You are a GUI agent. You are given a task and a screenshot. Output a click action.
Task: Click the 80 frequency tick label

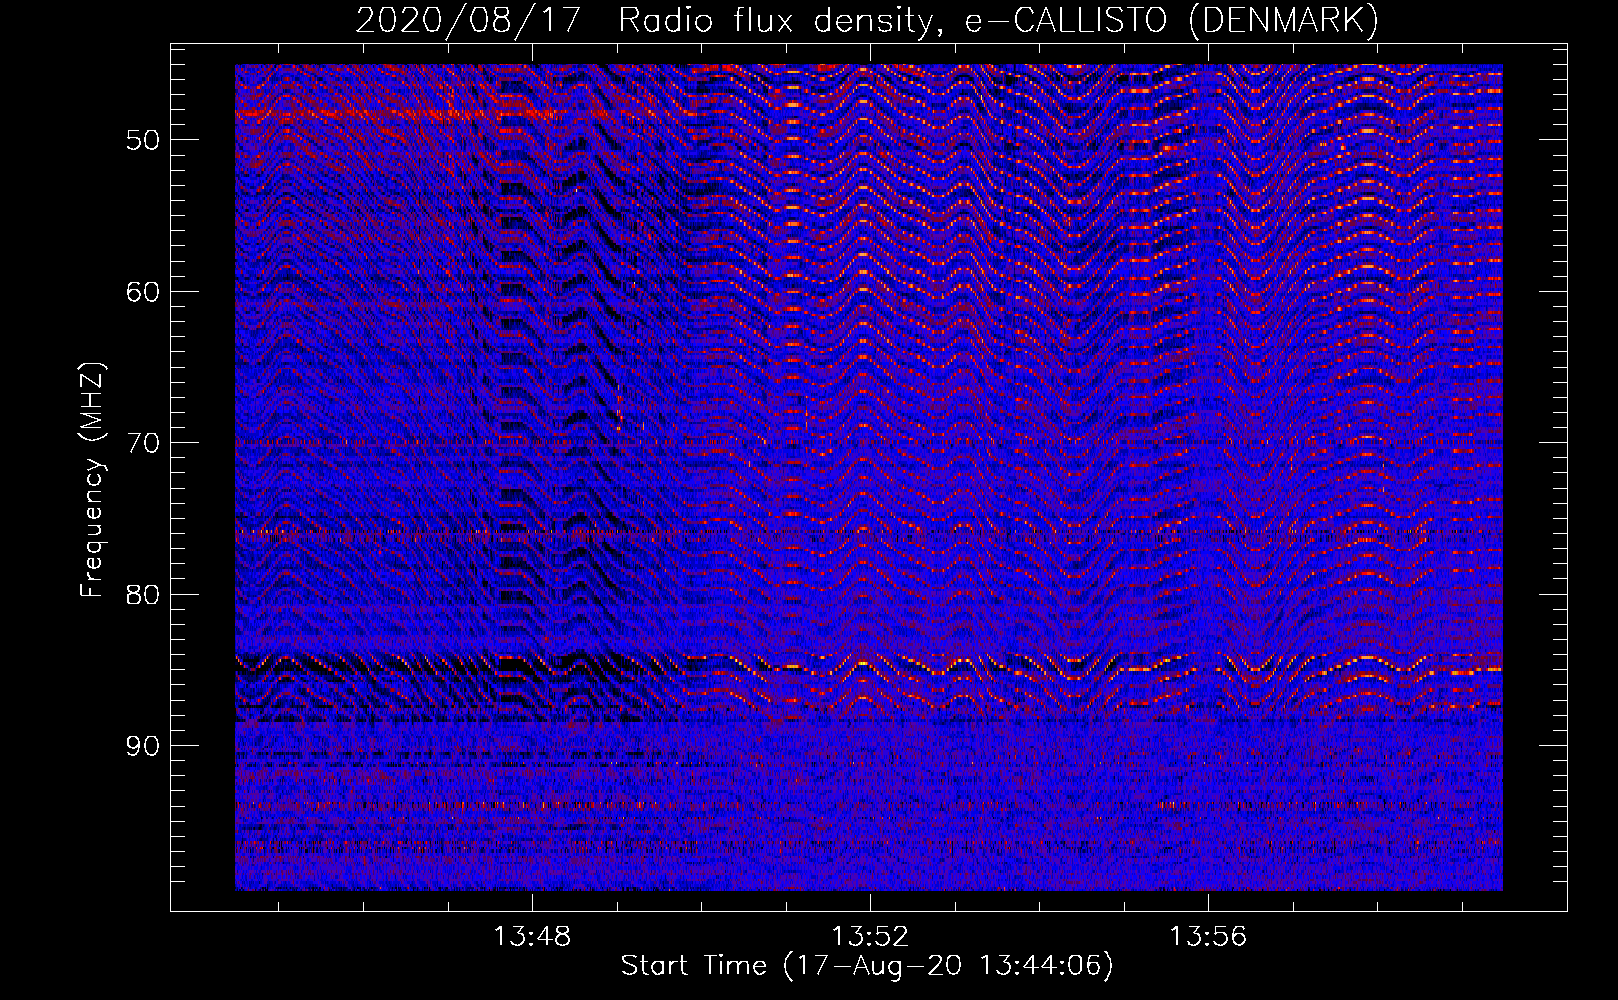coord(143,595)
